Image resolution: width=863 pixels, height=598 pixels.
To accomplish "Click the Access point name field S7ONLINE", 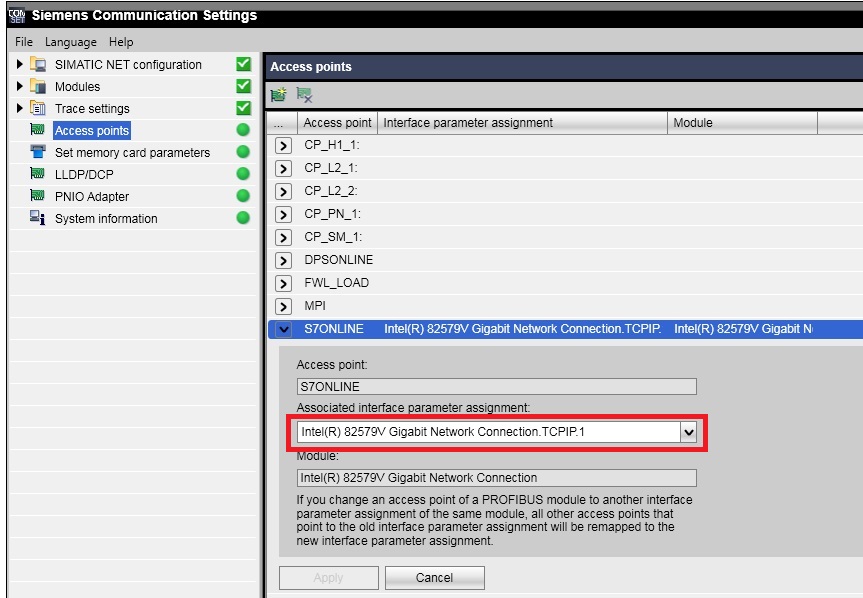I will tap(496, 387).
